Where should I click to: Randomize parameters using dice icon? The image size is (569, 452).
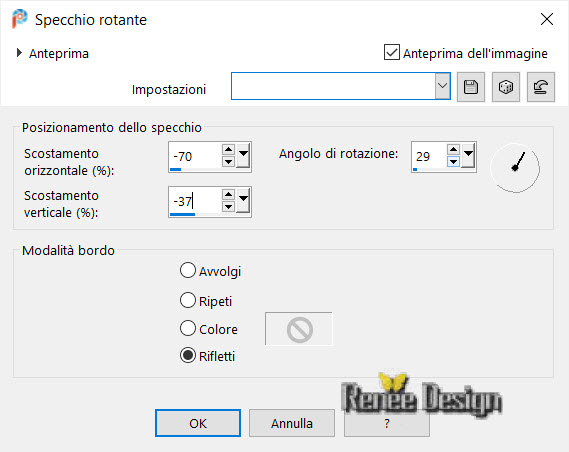pyautogui.click(x=505, y=87)
